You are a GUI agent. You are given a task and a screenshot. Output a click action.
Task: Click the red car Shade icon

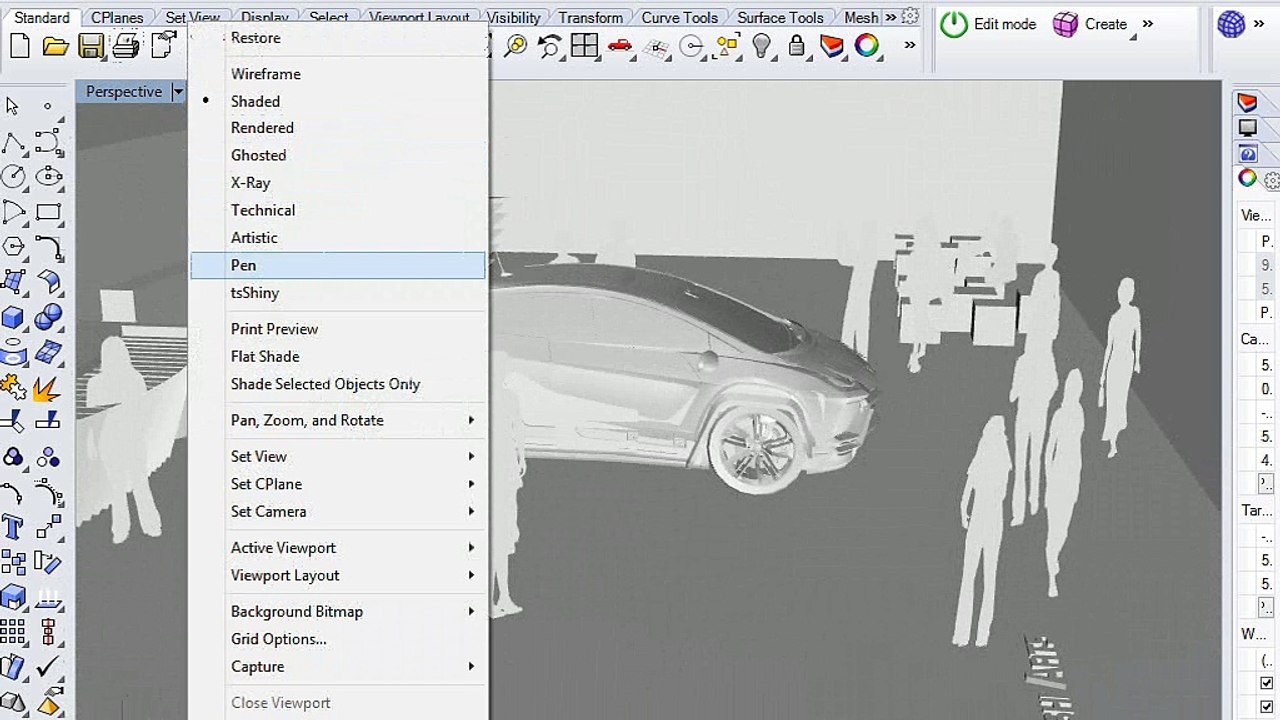[620, 46]
